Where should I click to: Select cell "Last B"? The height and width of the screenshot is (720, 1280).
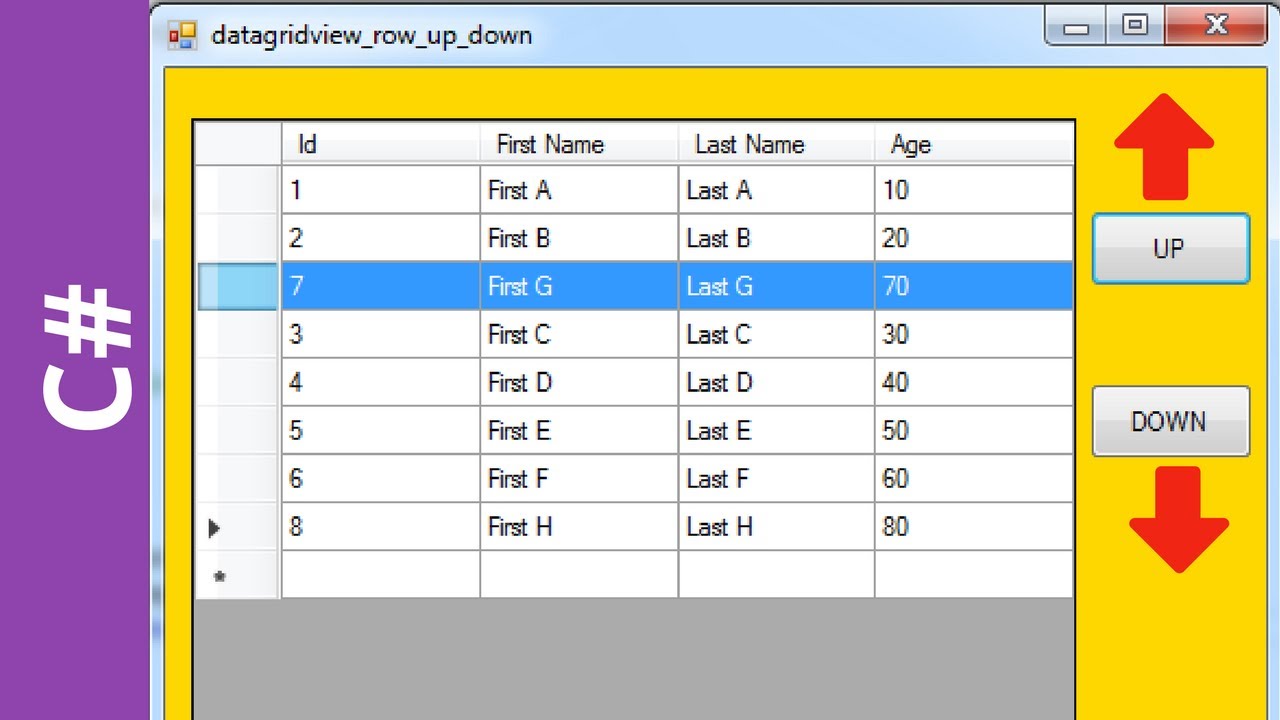pyautogui.click(x=776, y=238)
